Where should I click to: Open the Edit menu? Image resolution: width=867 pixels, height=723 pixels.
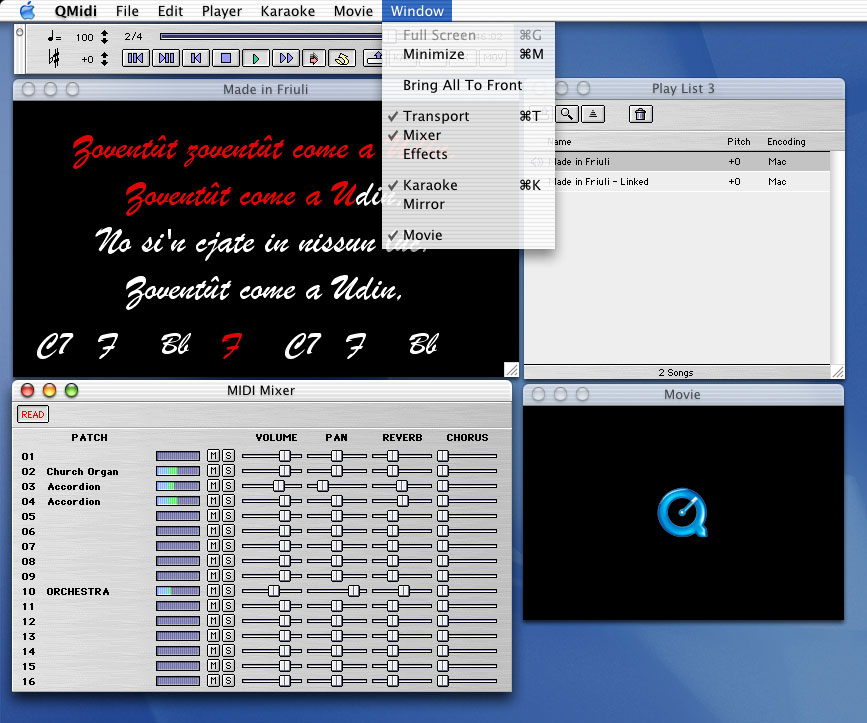click(170, 11)
